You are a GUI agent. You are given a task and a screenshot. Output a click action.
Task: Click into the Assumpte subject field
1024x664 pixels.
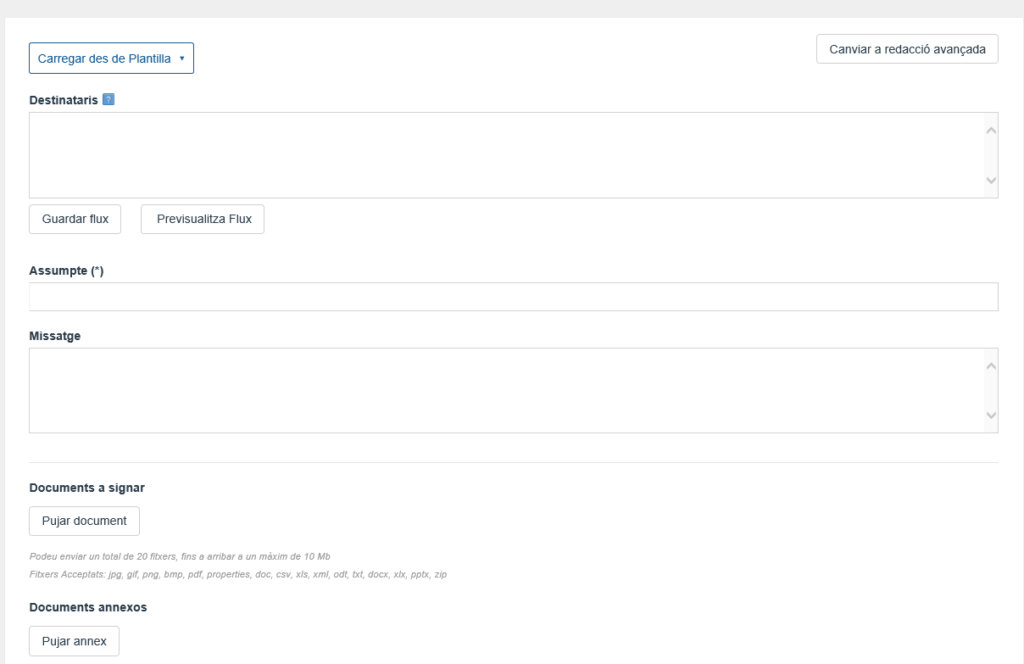(513, 297)
